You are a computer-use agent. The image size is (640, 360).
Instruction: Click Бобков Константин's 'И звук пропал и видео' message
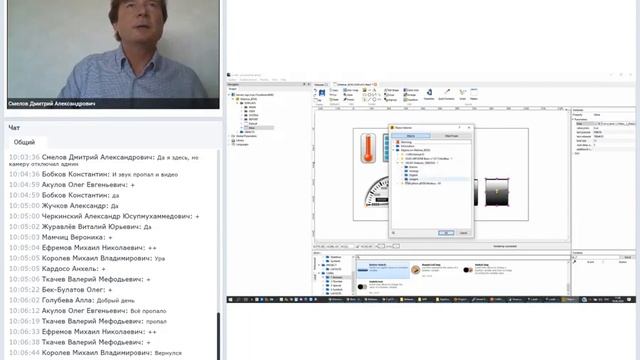93,174
